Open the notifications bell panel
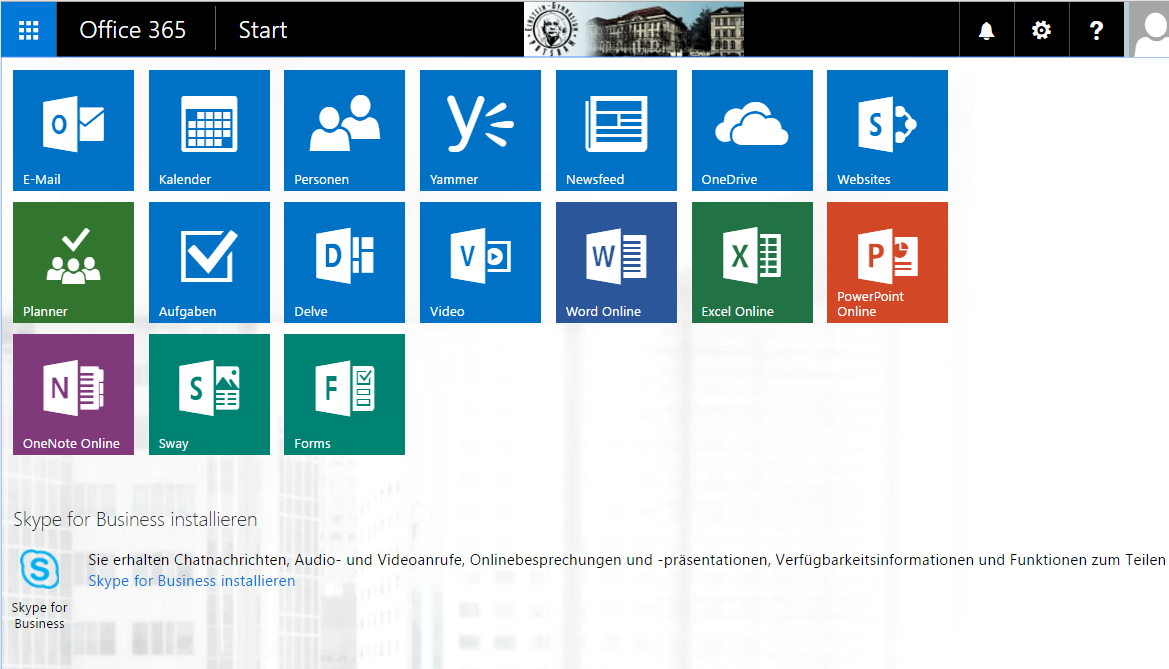 tap(986, 30)
